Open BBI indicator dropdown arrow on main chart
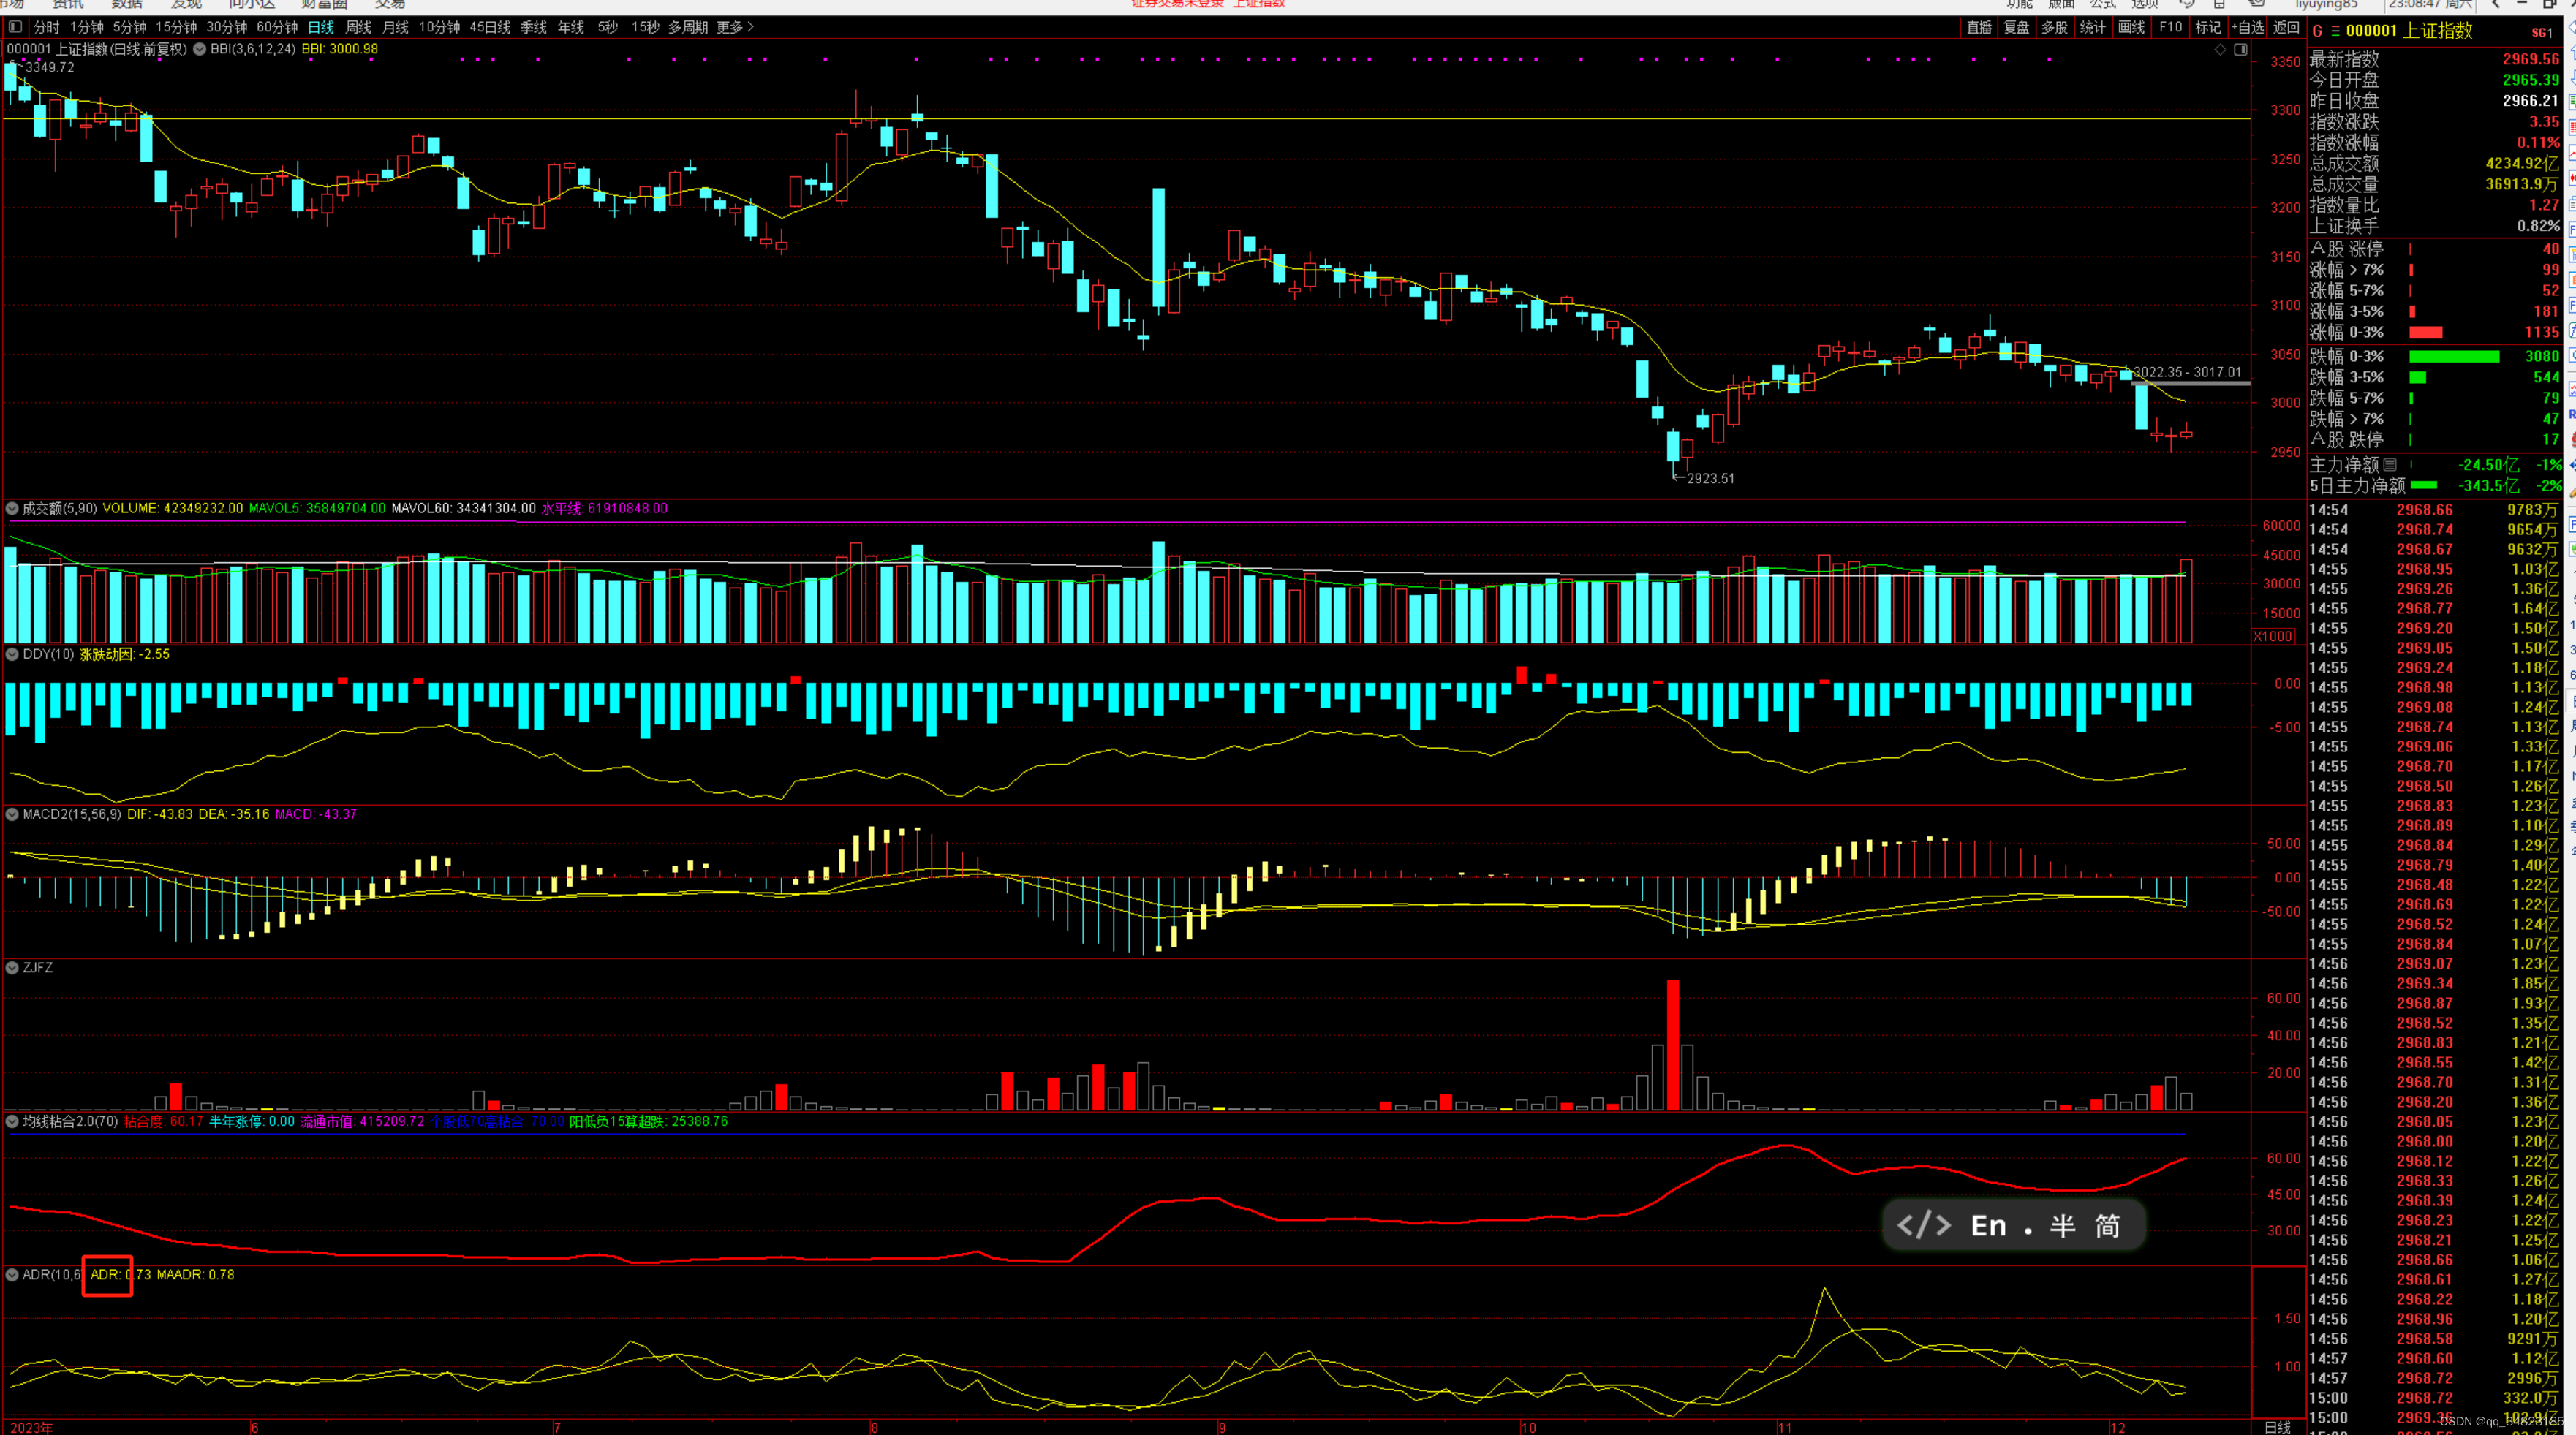2576x1435 pixels. 200,49
